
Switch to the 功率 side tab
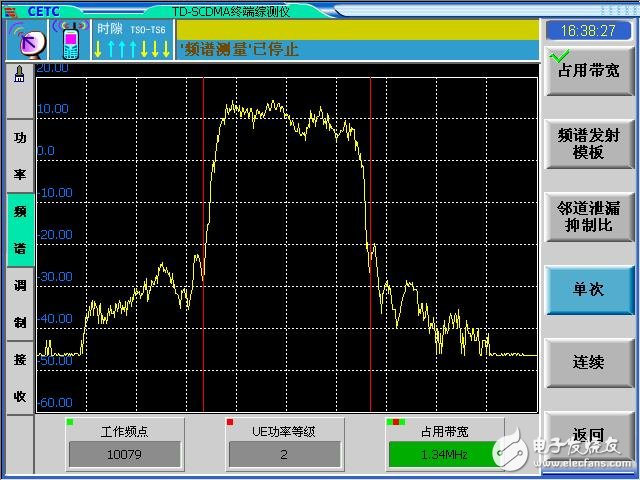[x=20, y=155]
